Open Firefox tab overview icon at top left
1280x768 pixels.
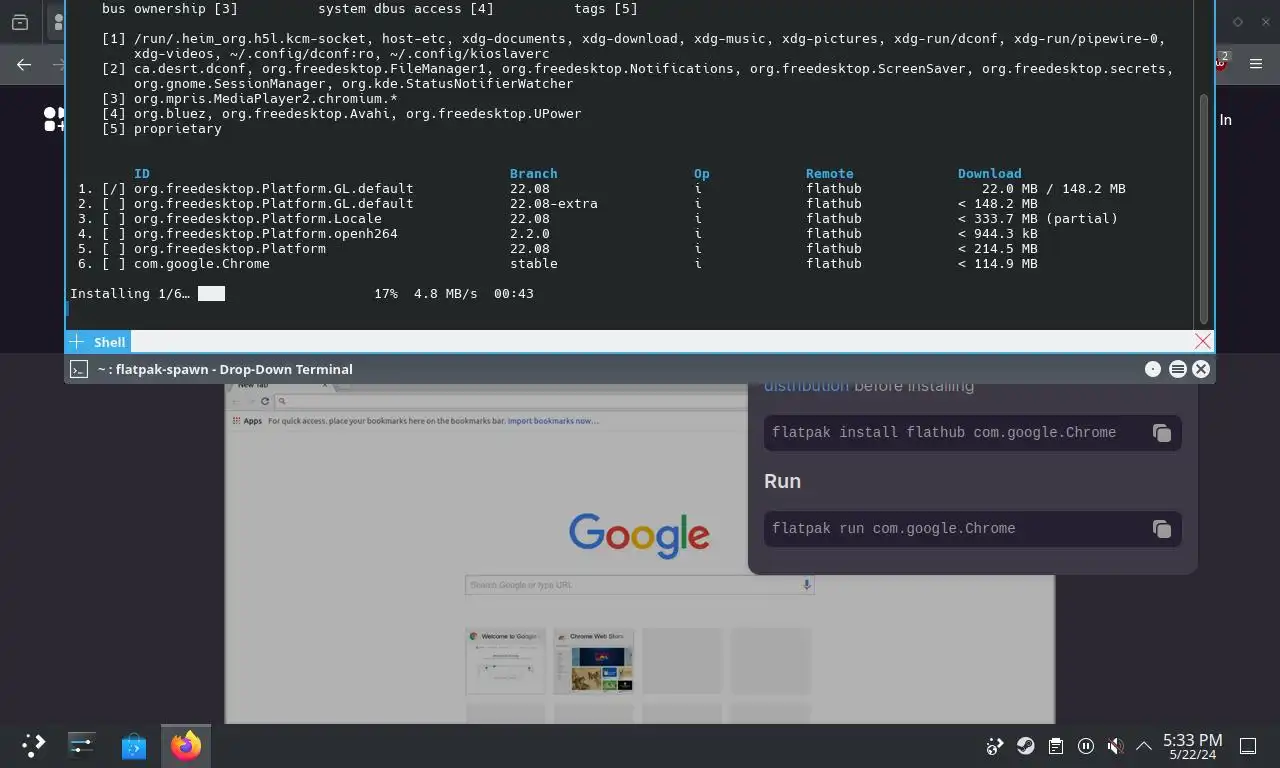click(20, 22)
